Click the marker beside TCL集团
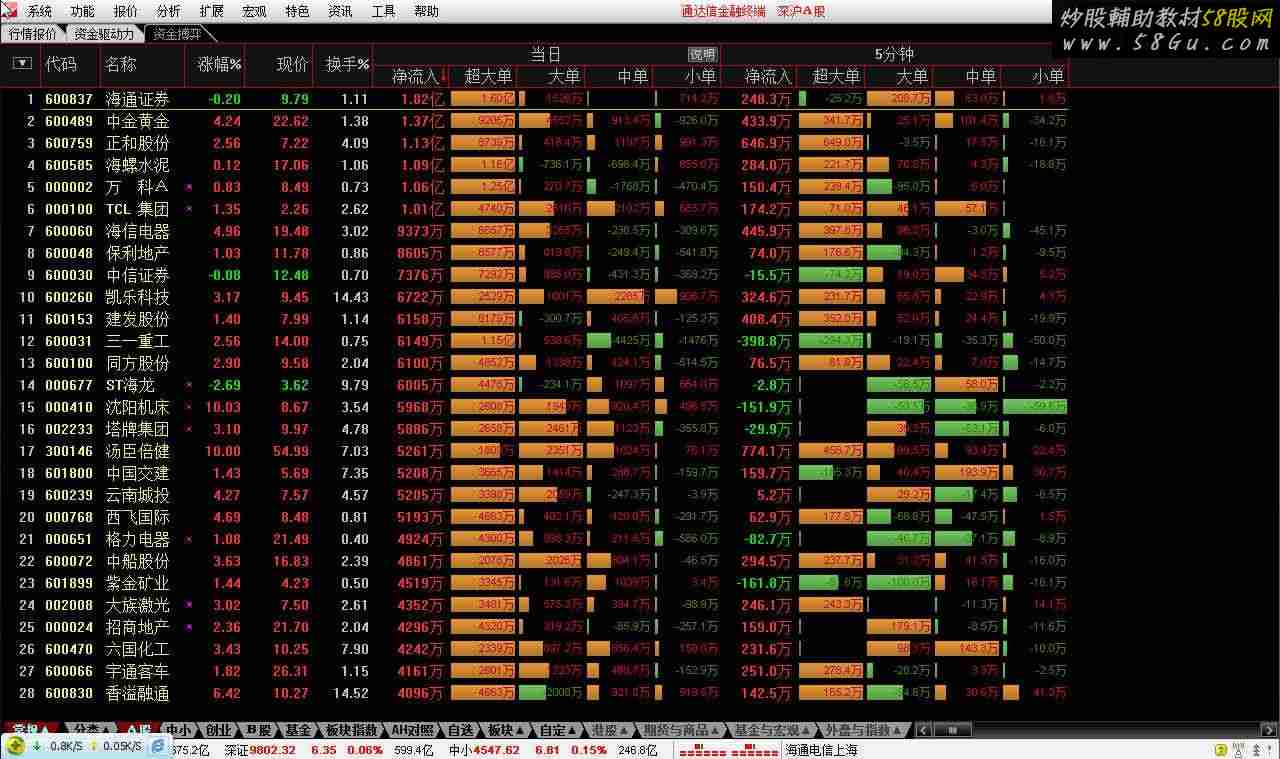This screenshot has width=1280, height=759. [x=189, y=209]
